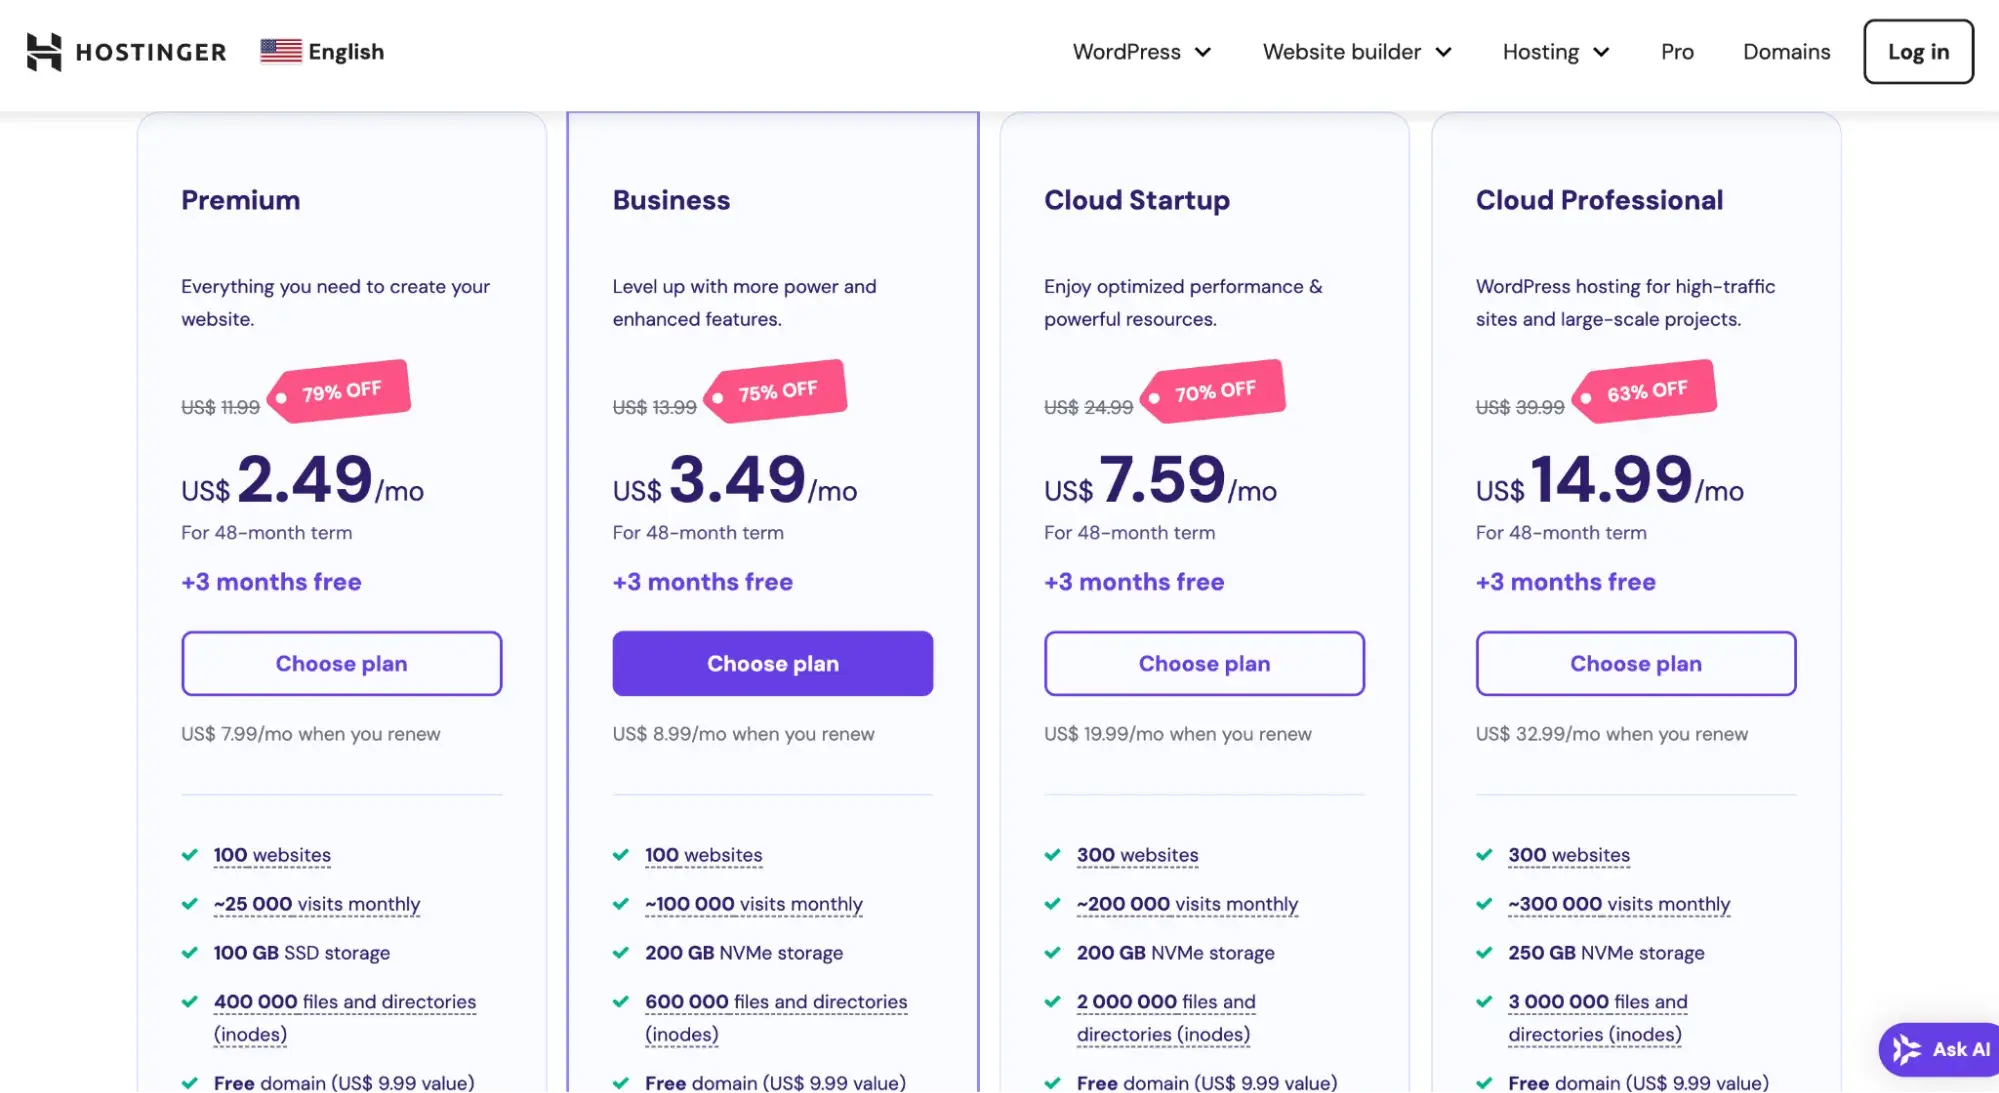The height and width of the screenshot is (1093, 1999).
Task: Click checkmark beside Cloud Startup 300 websites
Action: tap(1053, 855)
